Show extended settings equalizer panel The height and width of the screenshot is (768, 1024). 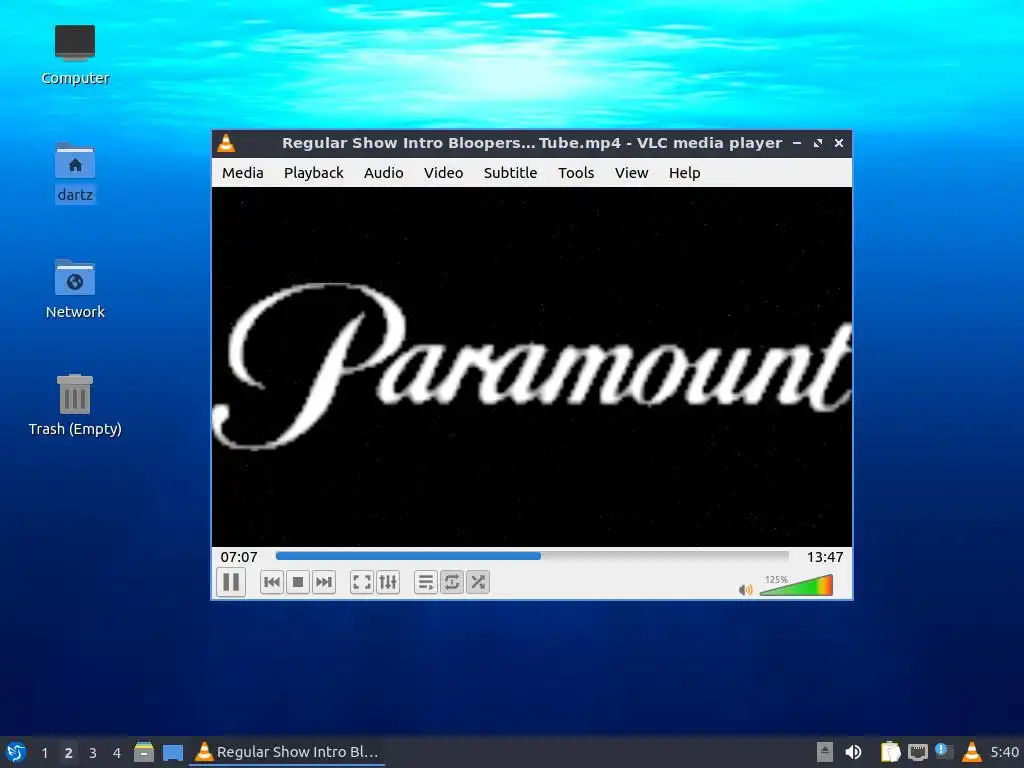tap(388, 582)
